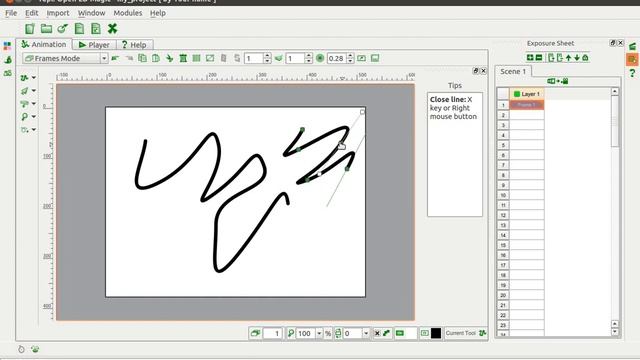Select the fill bucket tool
The image size is (640, 360).
pos(24,104)
